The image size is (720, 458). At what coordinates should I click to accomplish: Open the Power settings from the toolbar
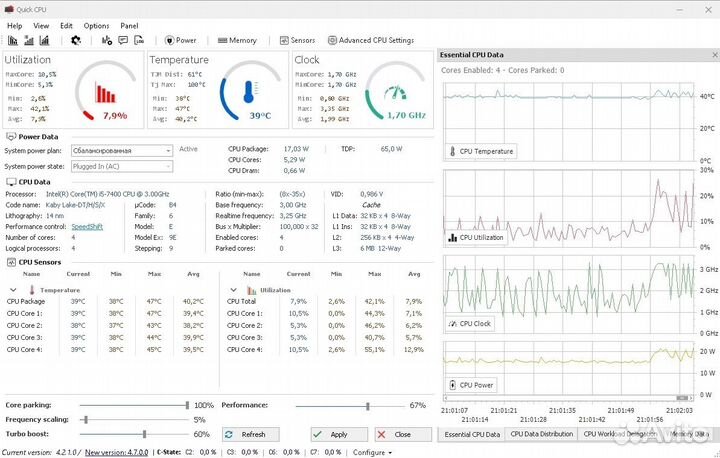point(181,41)
